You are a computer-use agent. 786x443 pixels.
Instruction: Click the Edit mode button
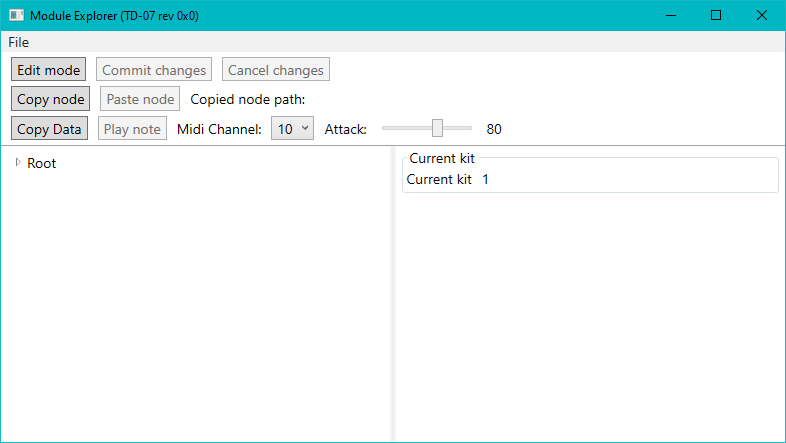click(48, 70)
